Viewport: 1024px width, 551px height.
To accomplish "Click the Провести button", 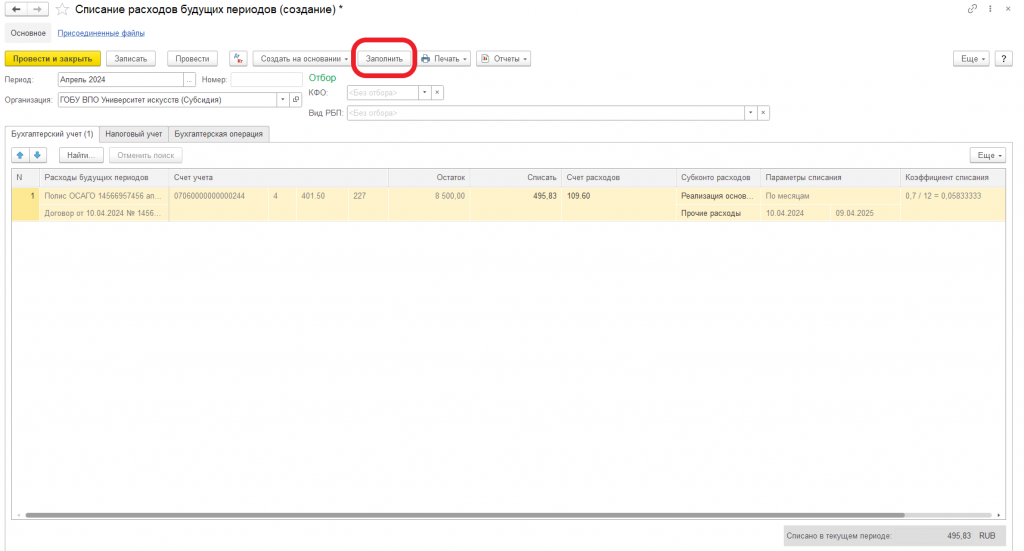I will tap(192, 59).
